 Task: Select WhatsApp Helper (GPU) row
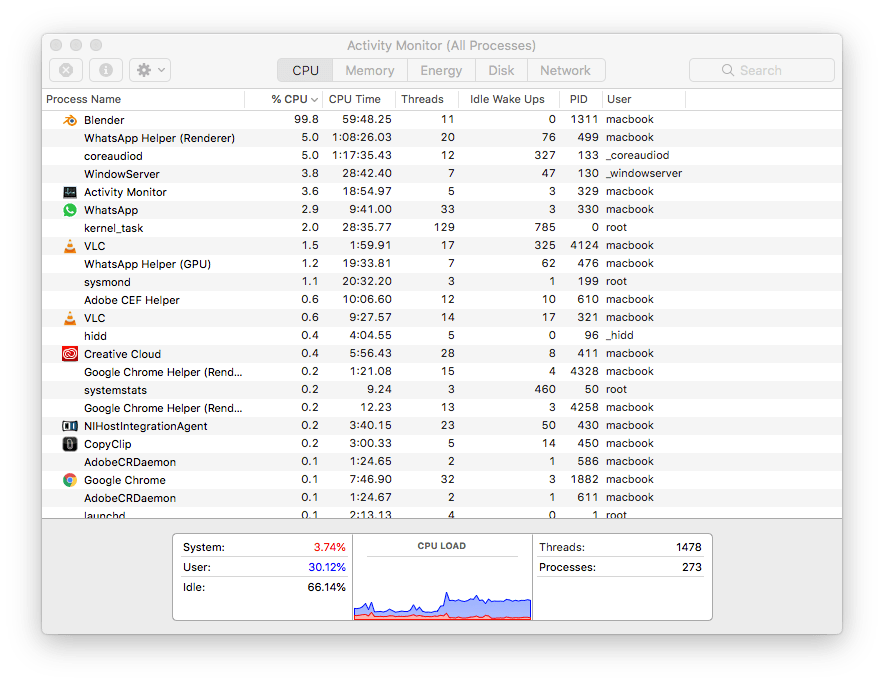click(442, 264)
